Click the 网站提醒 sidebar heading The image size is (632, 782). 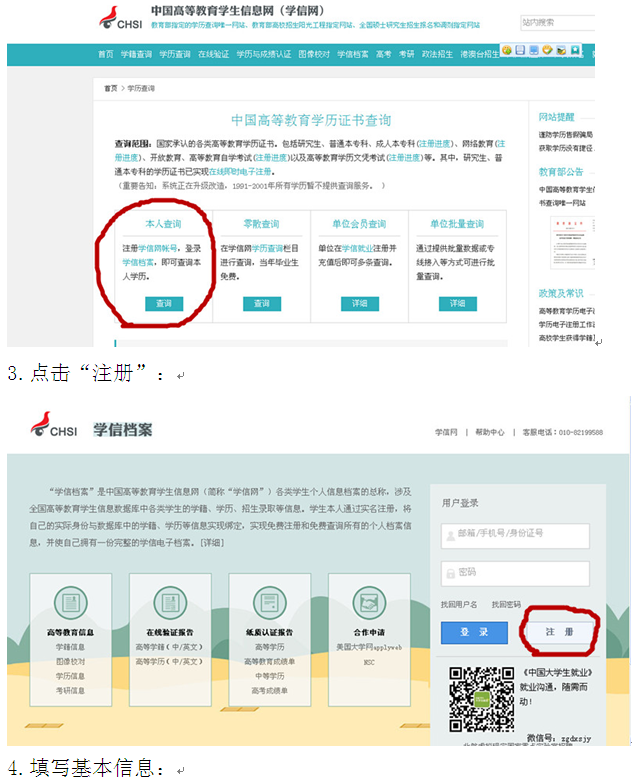(x=556, y=117)
